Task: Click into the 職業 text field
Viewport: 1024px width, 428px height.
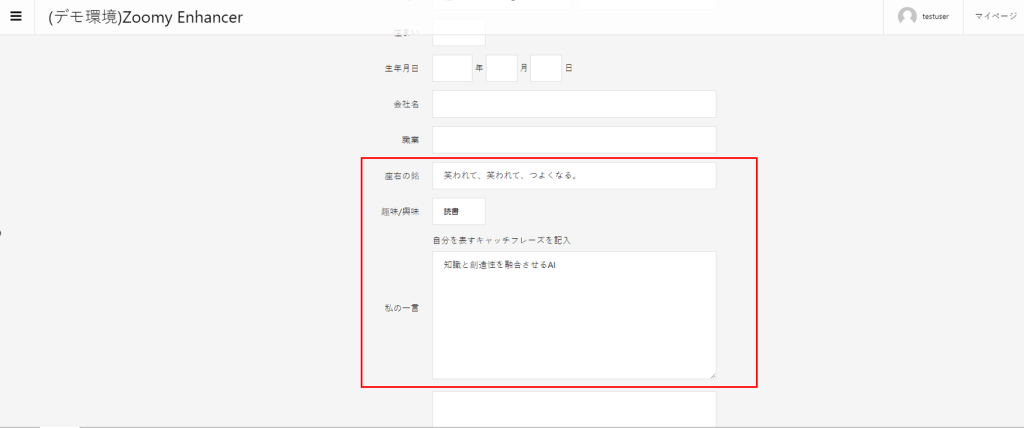Action: 574,140
